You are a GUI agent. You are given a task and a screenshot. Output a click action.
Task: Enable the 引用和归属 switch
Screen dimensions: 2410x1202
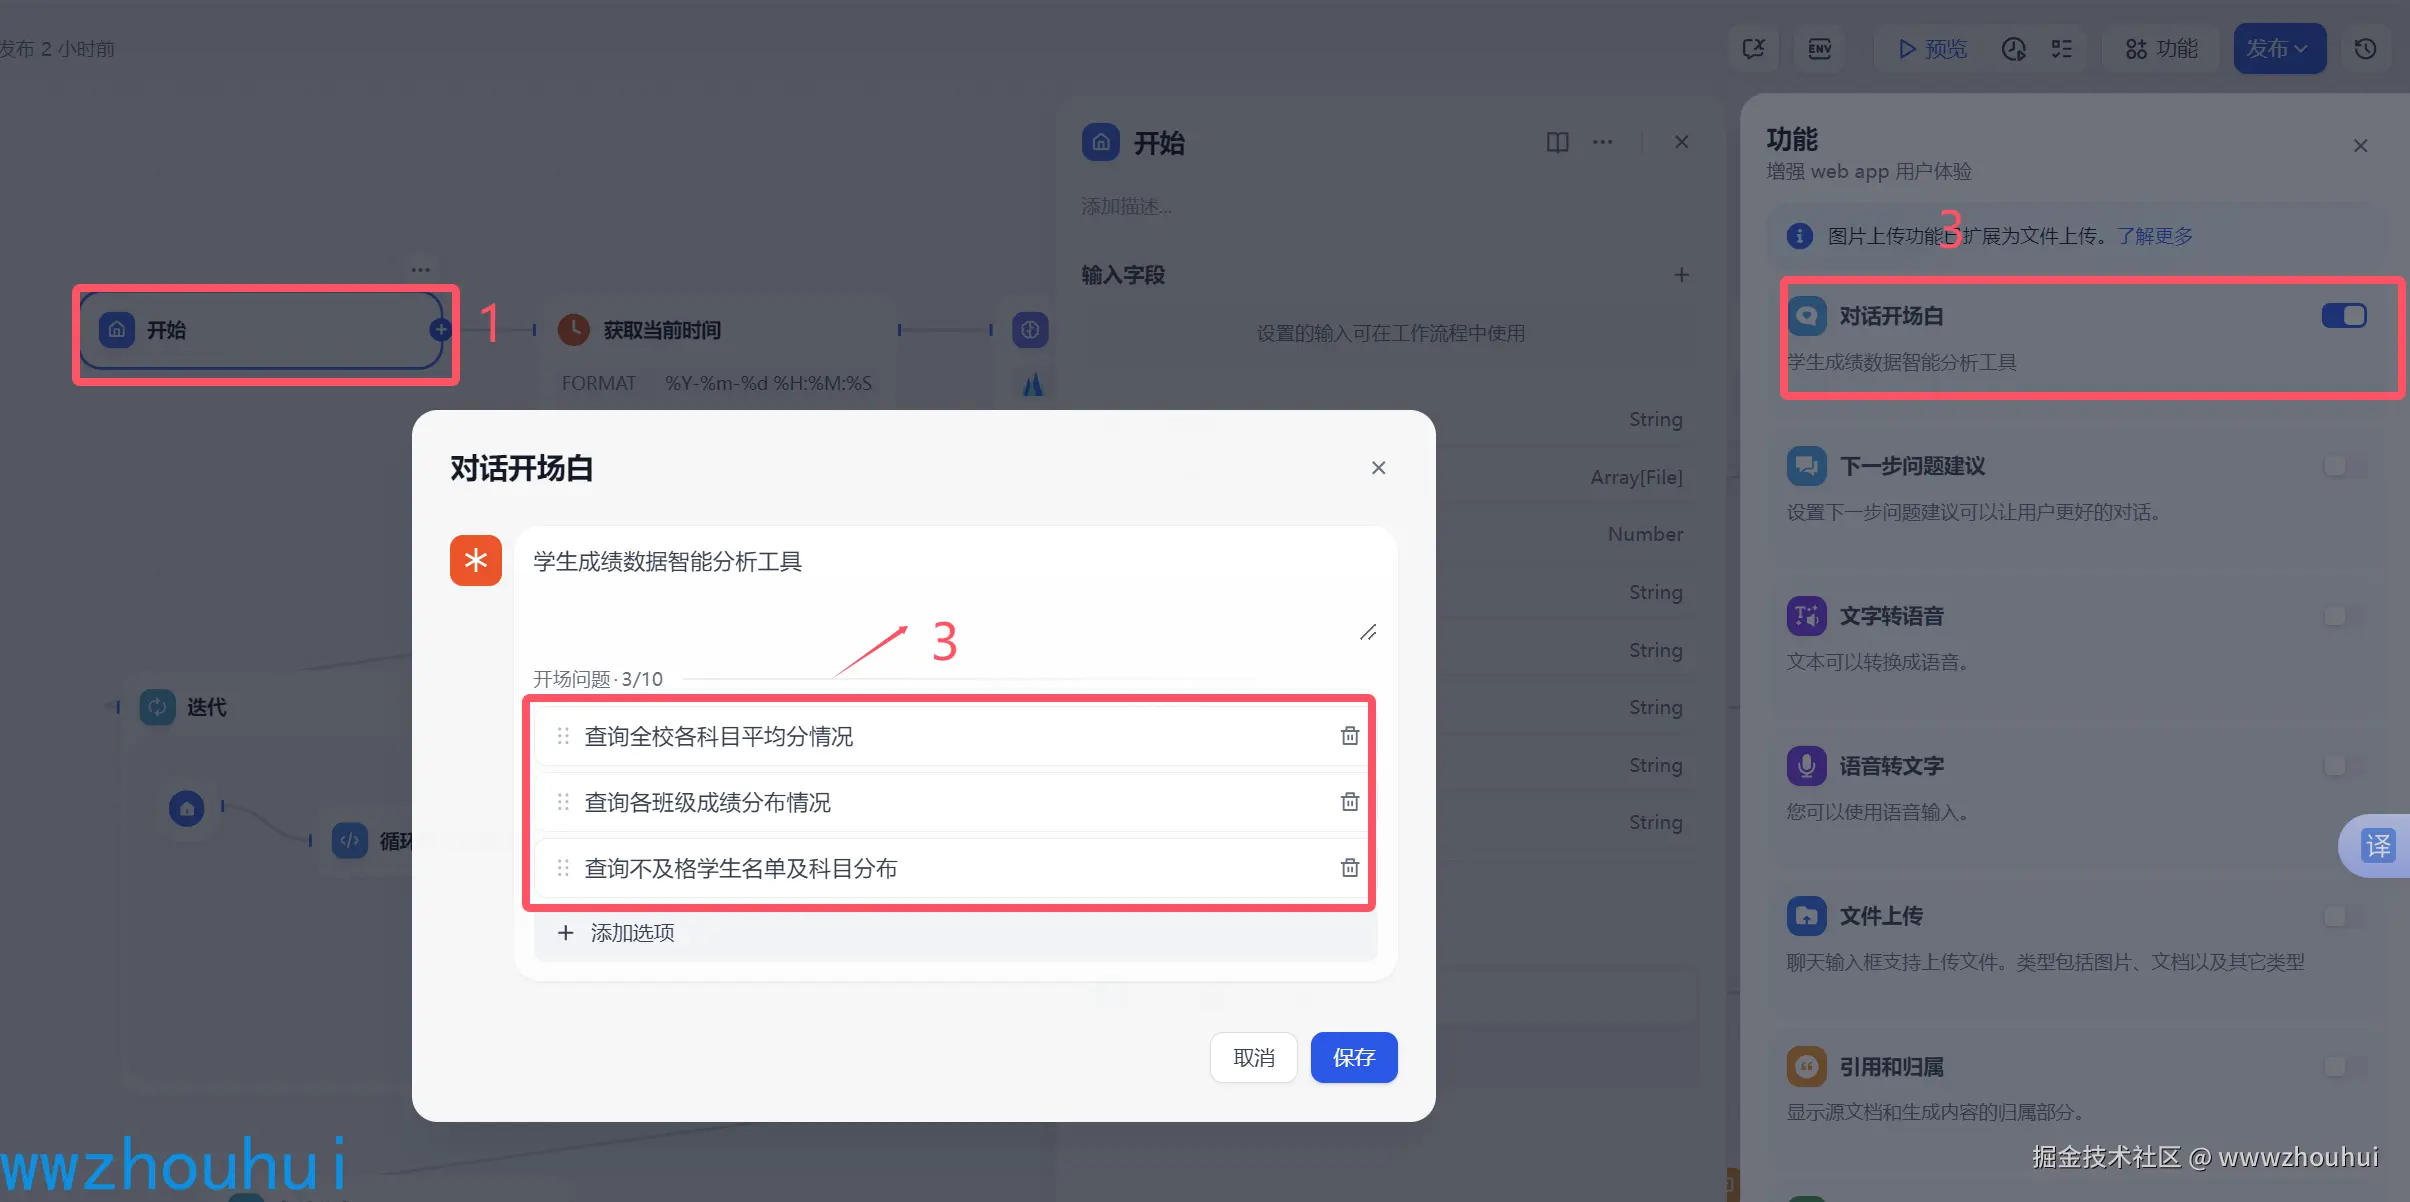(2344, 1066)
